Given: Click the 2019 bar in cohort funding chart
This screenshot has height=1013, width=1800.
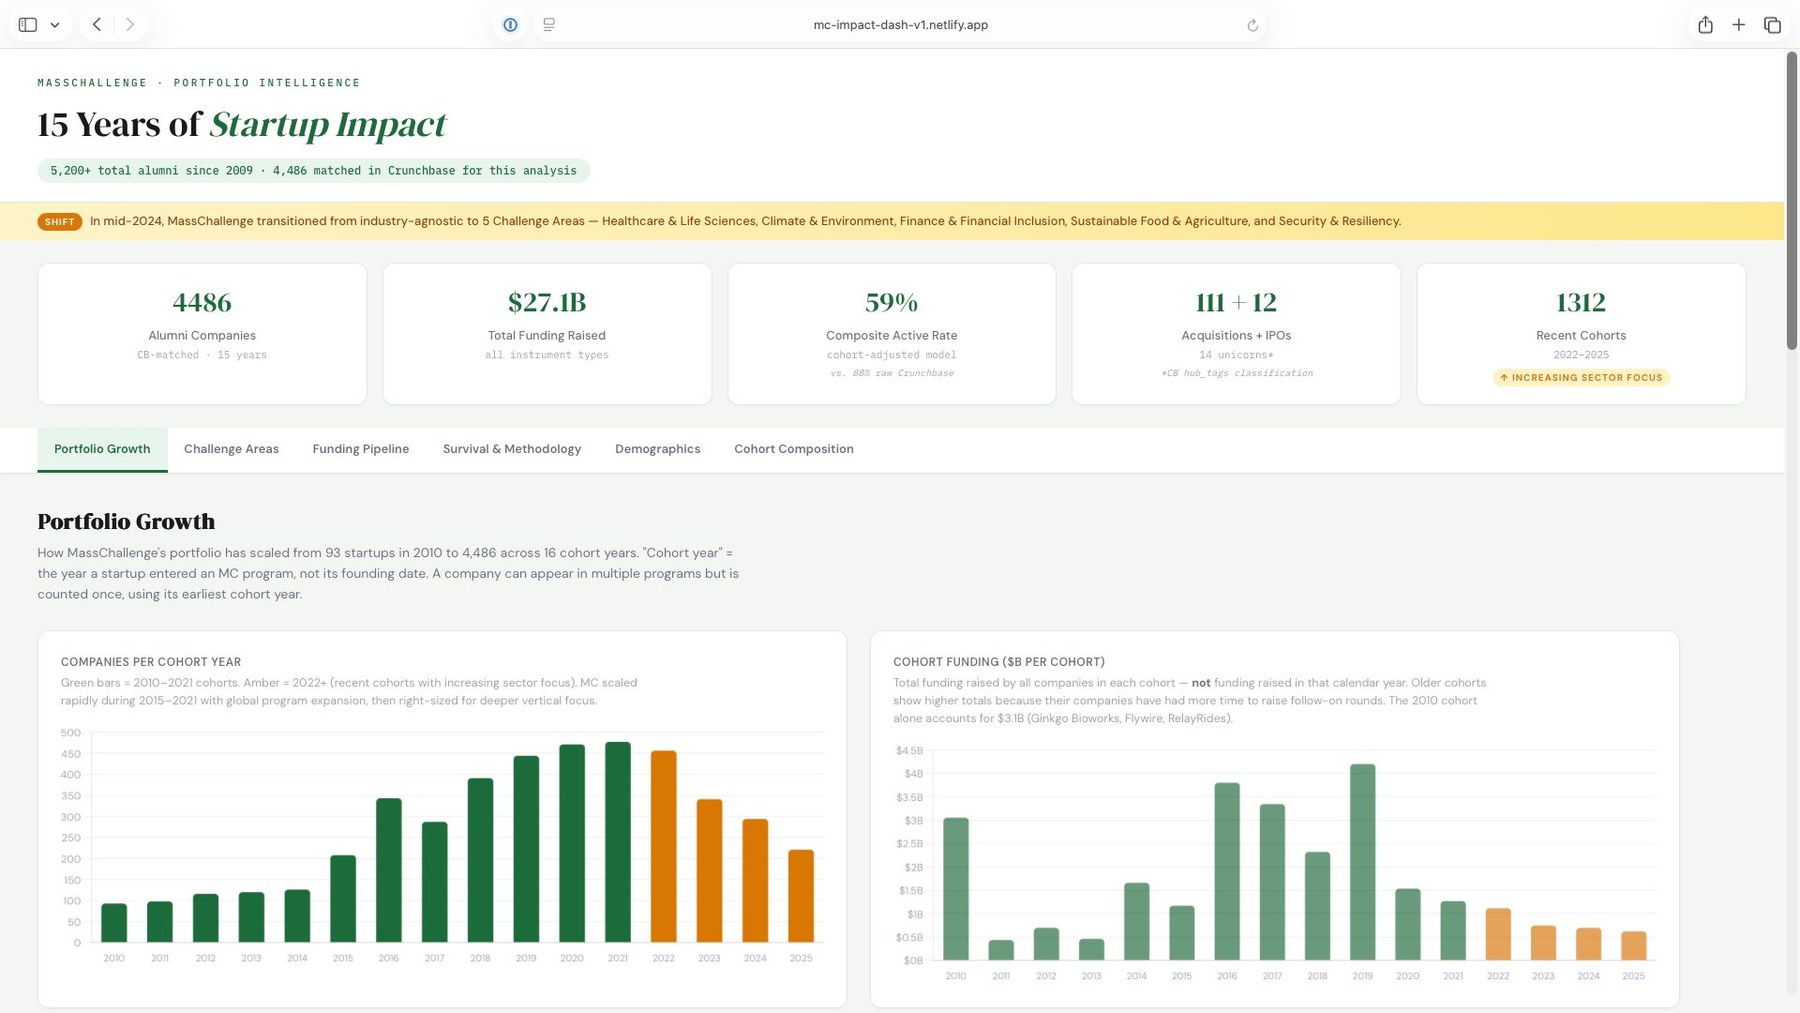Looking at the screenshot, I should [1362, 862].
